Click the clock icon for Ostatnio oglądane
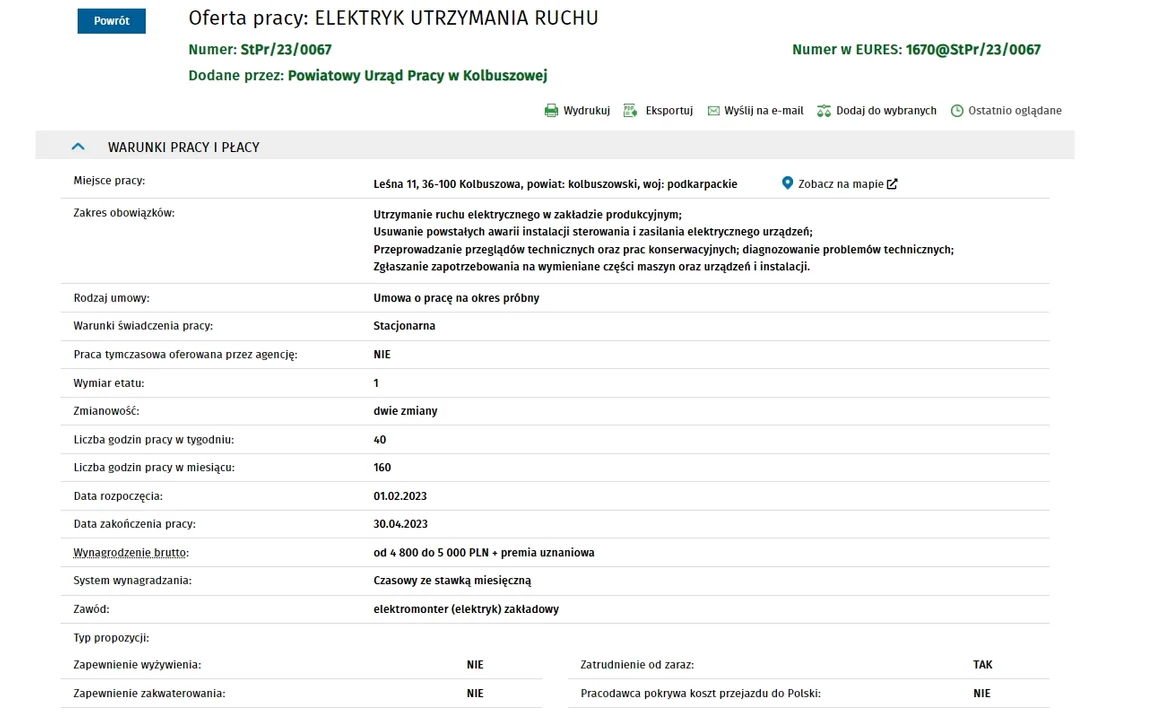This screenshot has height=720, width=1168. [x=957, y=111]
